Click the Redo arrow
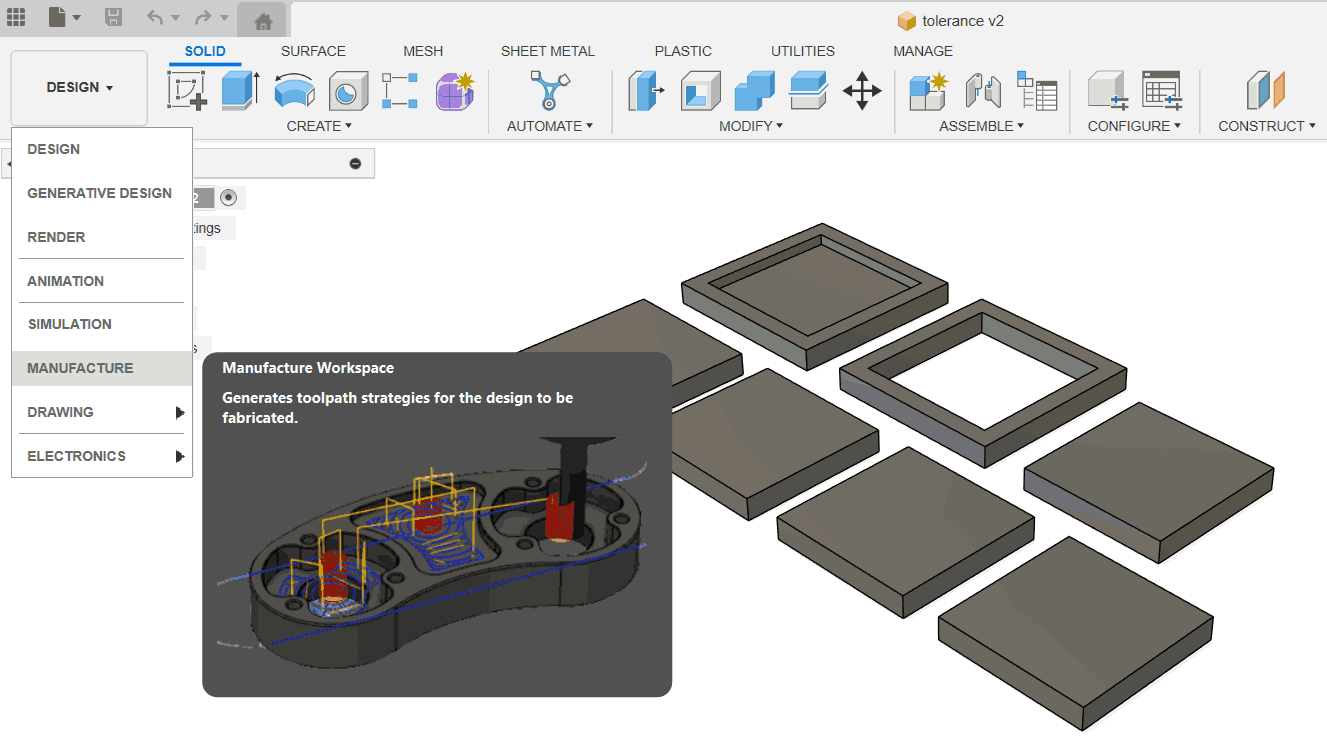The width and height of the screenshot is (1327, 755). (x=203, y=17)
